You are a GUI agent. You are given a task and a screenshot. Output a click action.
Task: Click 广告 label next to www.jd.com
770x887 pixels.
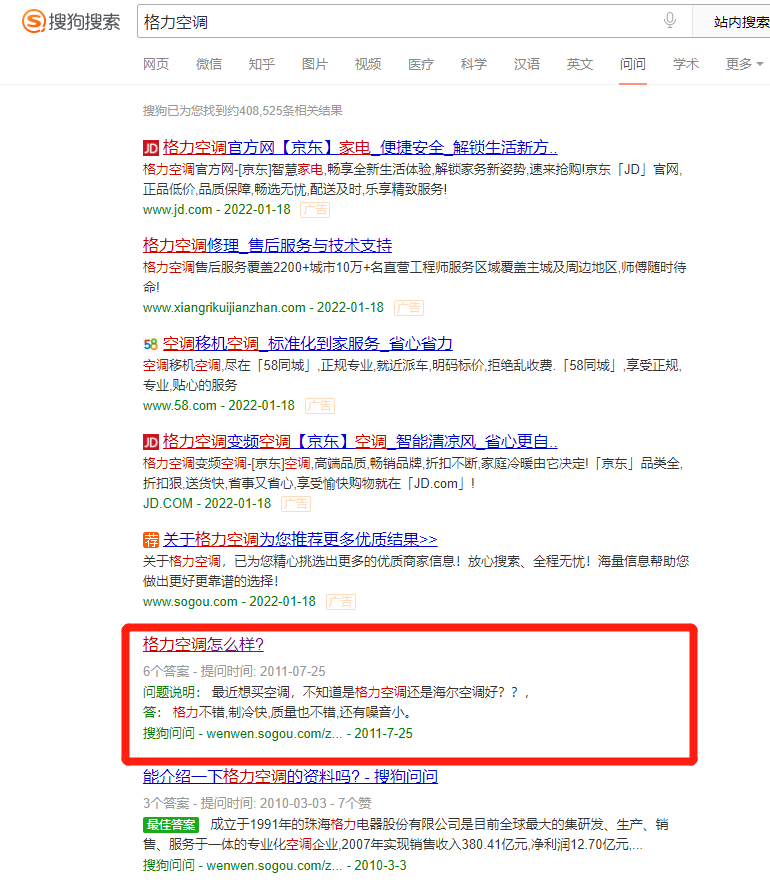click(315, 210)
